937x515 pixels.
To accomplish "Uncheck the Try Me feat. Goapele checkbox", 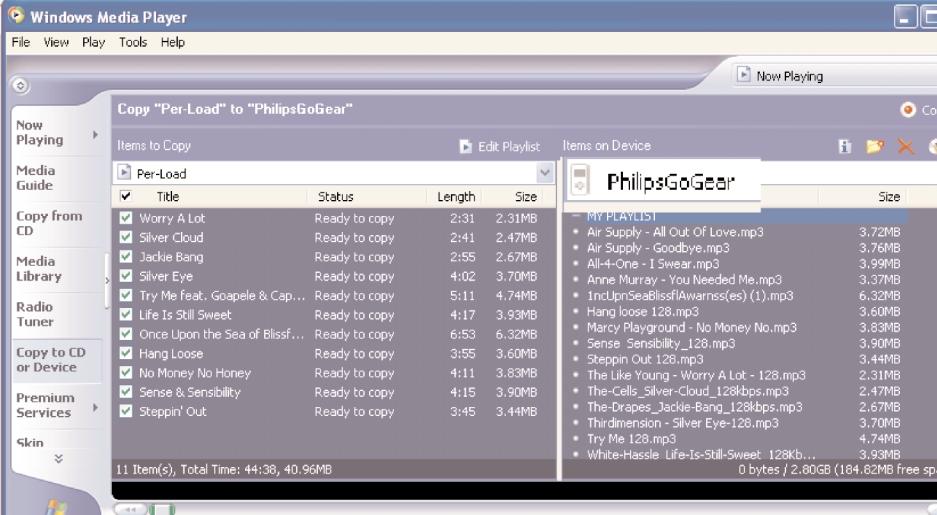I will [x=125, y=295].
